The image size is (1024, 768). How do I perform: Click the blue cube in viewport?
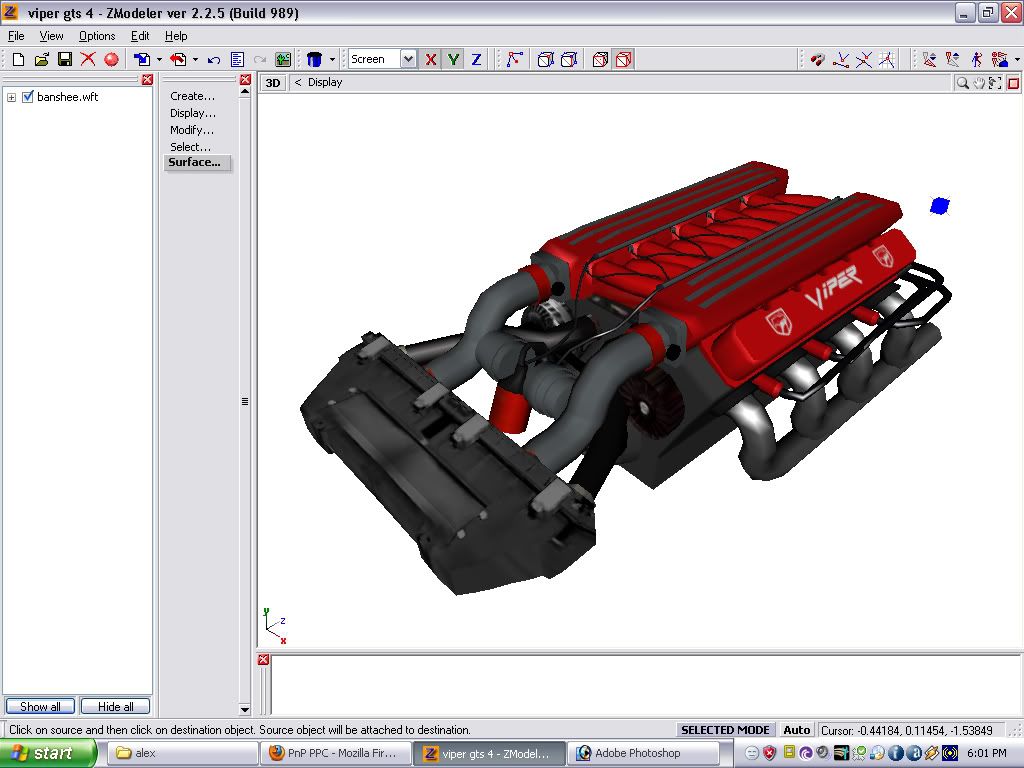pos(939,206)
